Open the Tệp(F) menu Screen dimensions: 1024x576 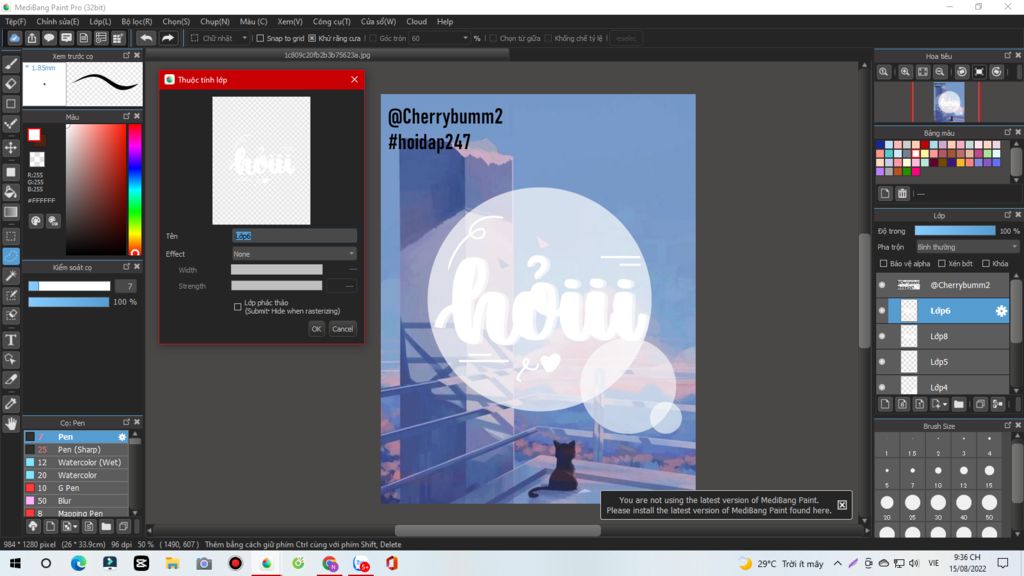pyautogui.click(x=15, y=22)
